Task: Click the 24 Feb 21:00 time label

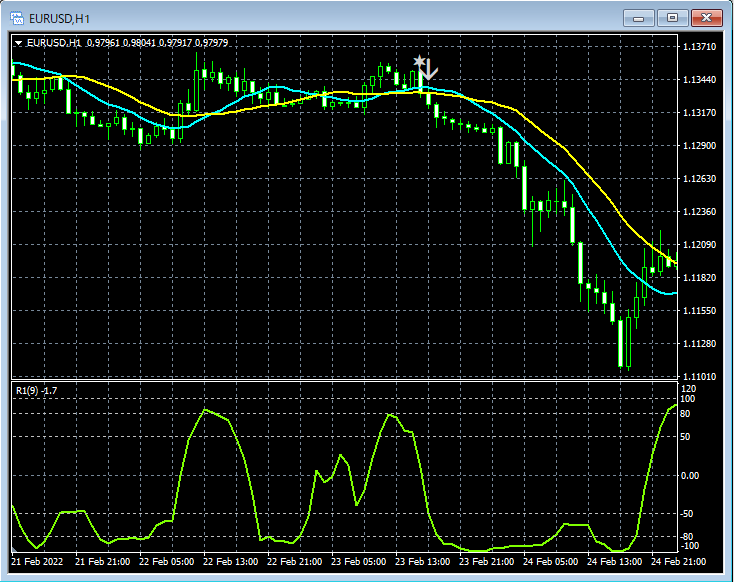Action: point(678,561)
